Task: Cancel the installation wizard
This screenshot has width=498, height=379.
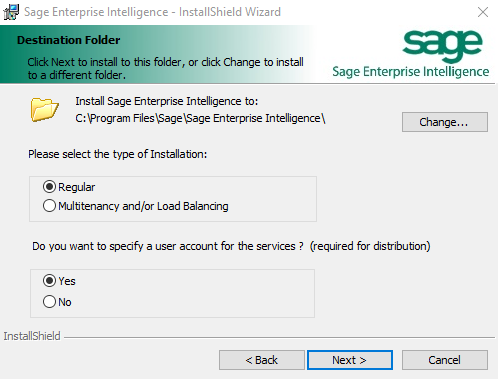Action: (445, 360)
